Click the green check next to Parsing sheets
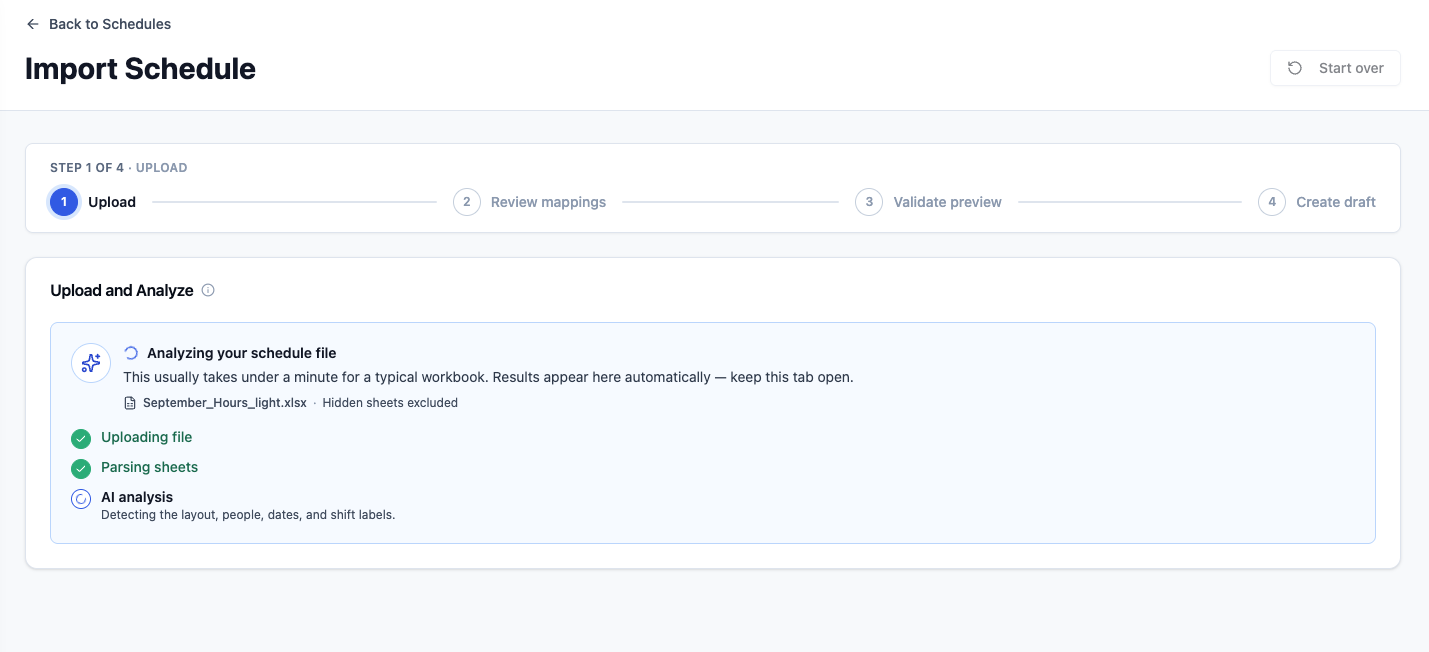Image resolution: width=1429 pixels, height=652 pixels. [81, 468]
